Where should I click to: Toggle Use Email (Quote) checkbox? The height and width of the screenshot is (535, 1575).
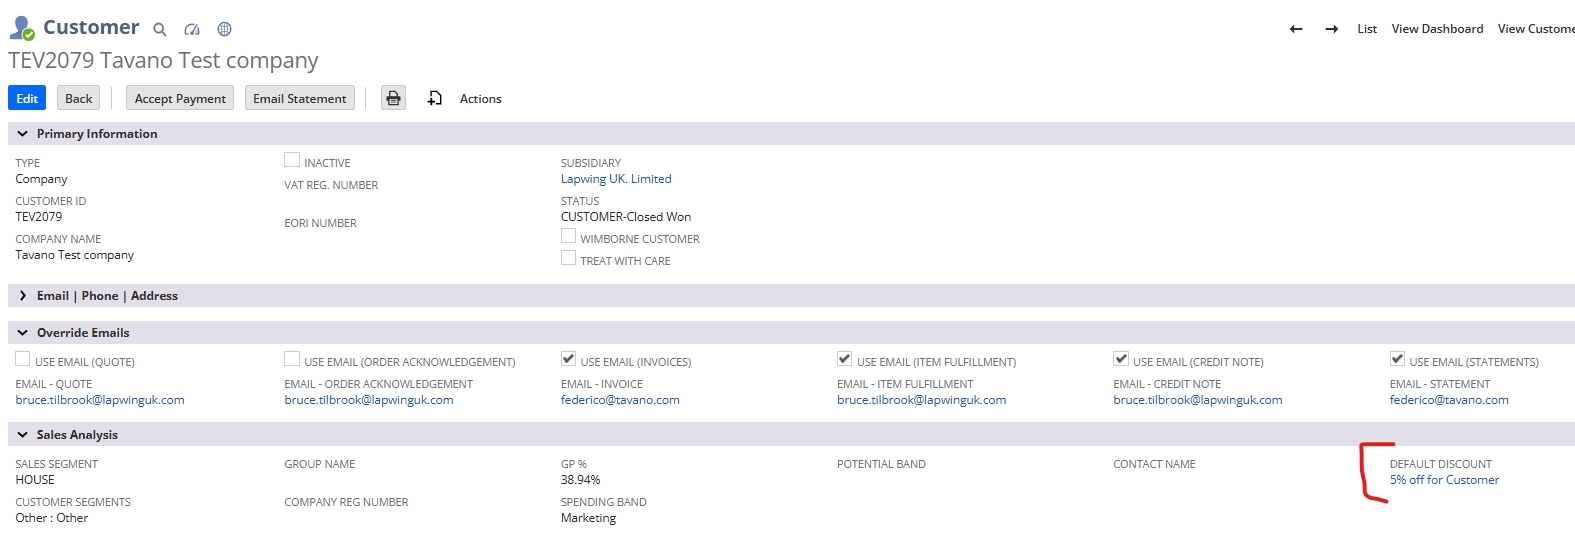[x=23, y=359]
